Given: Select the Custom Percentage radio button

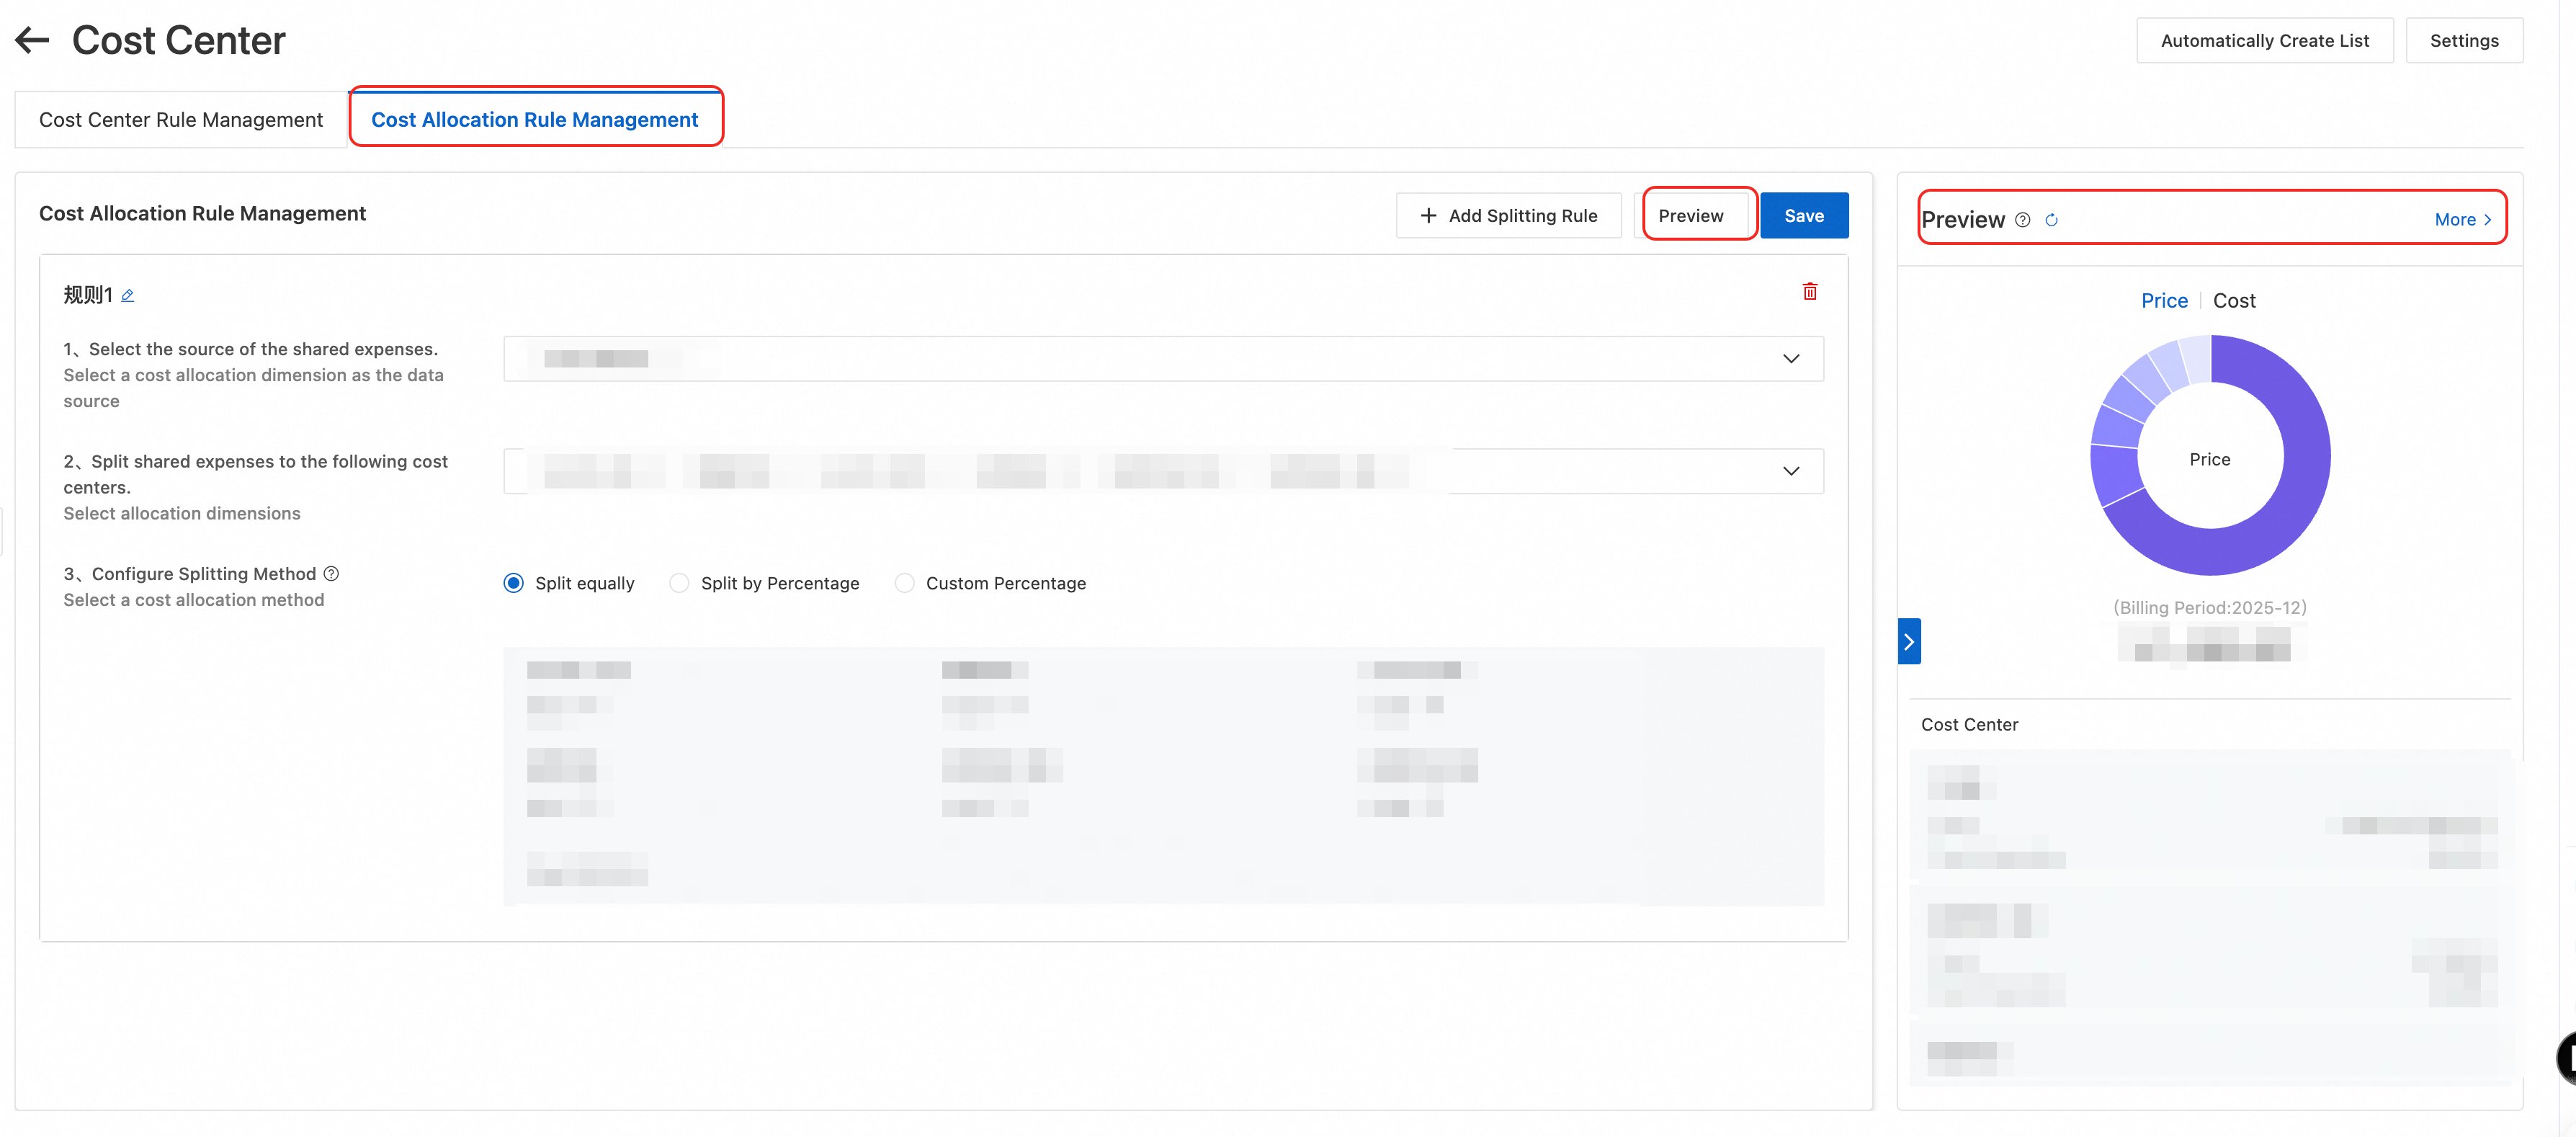Looking at the screenshot, I should [x=904, y=583].
